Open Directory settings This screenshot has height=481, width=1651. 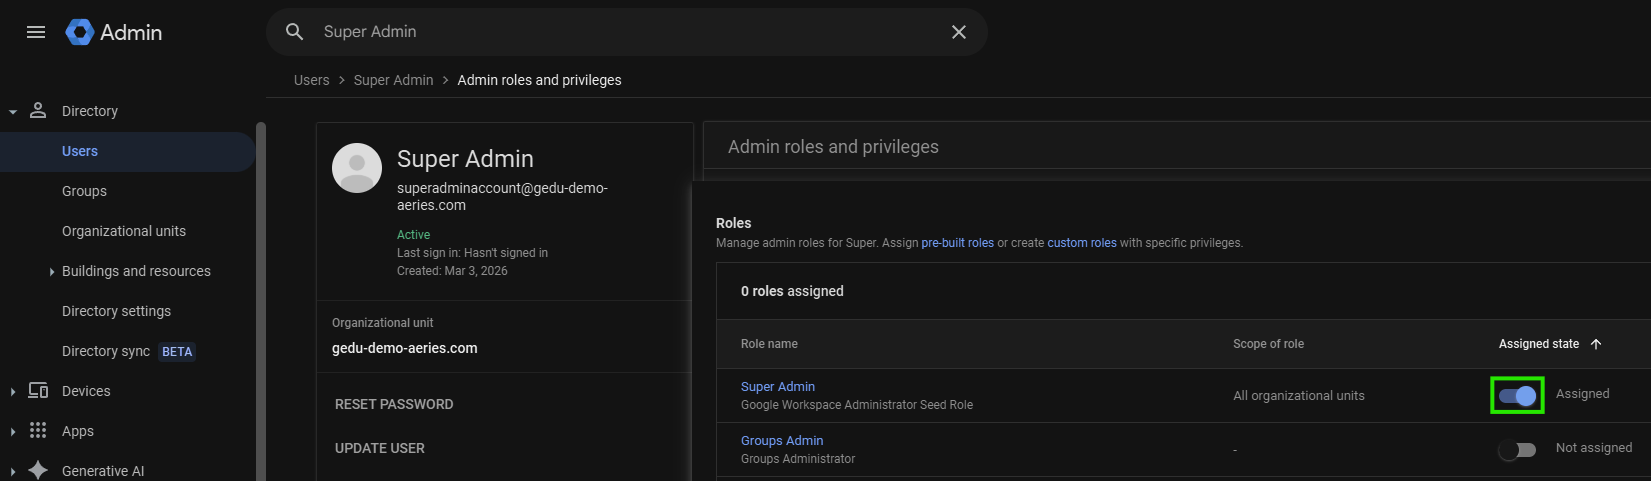tap(116, 311)
